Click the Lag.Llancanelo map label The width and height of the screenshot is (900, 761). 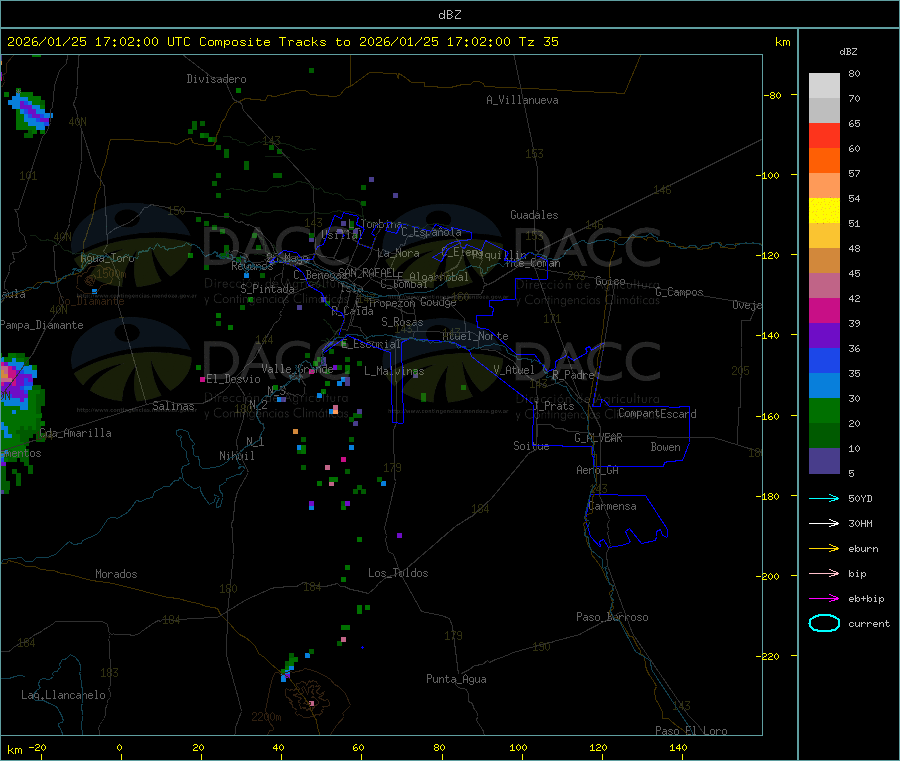click(63, 695)
